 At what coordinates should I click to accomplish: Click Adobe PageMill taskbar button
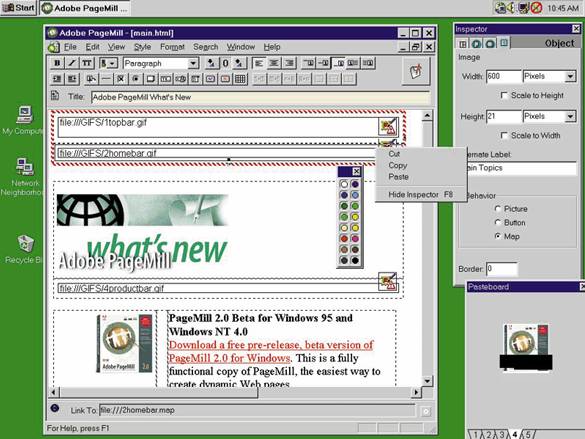tap(85, 8)
